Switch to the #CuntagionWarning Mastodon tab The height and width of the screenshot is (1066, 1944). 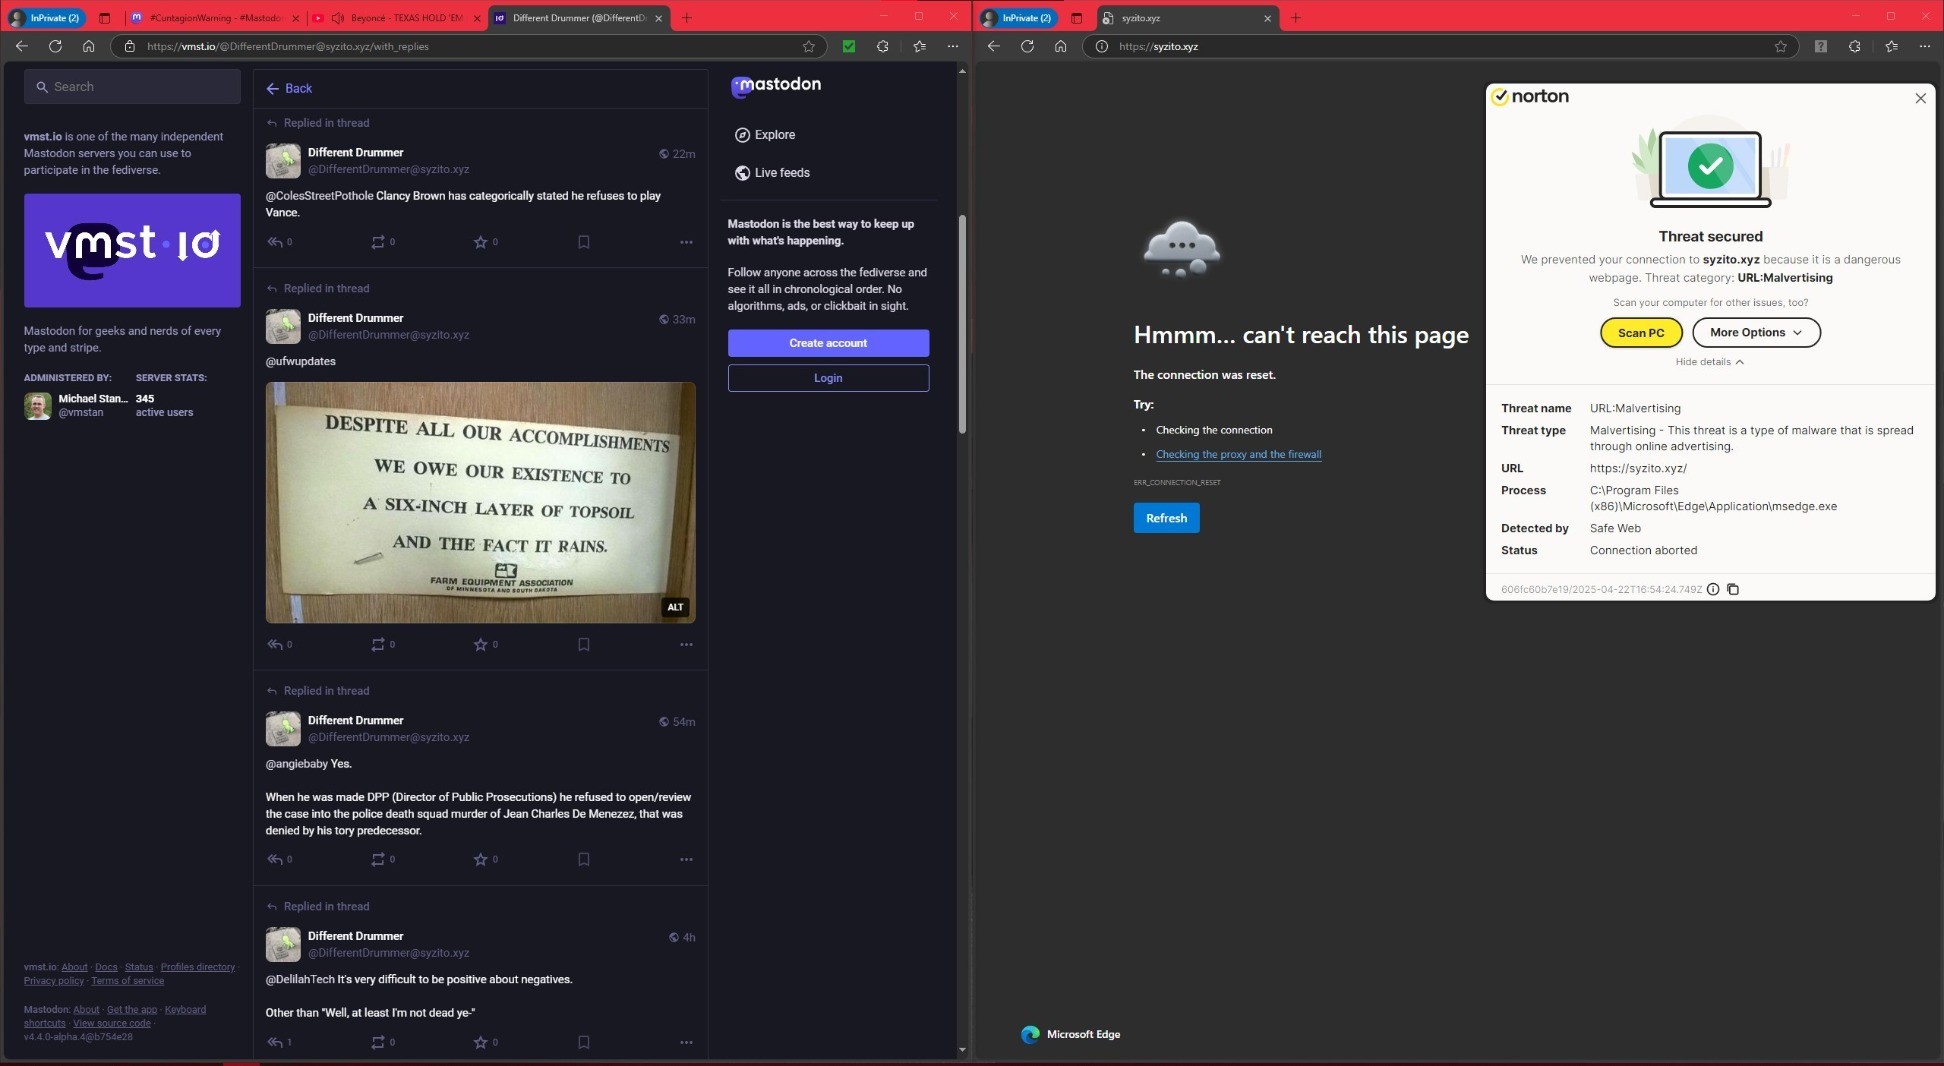(x=215, y=18)
